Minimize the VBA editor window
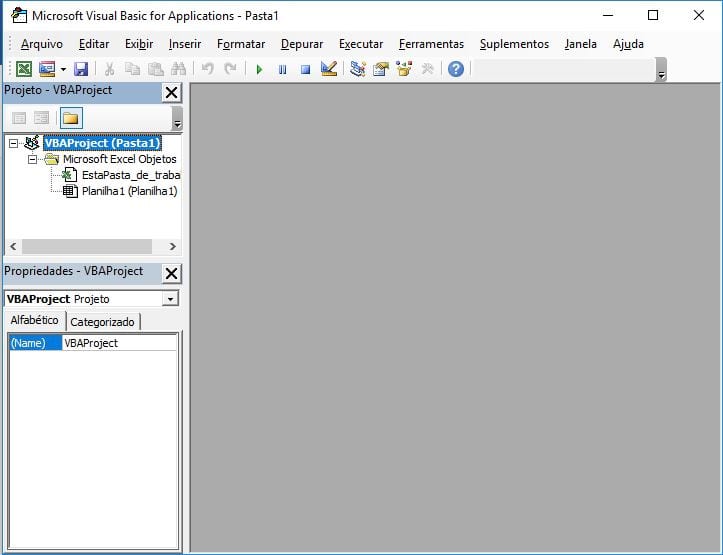The width and height of the screenshot is (723, 555). (x=608, y=15)
